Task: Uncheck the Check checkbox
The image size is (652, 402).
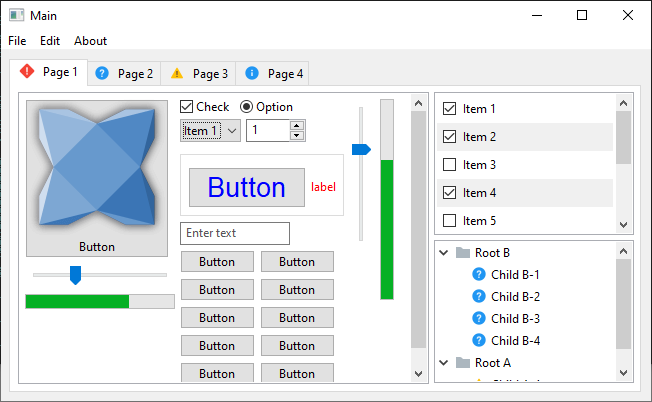Action: 186,107
